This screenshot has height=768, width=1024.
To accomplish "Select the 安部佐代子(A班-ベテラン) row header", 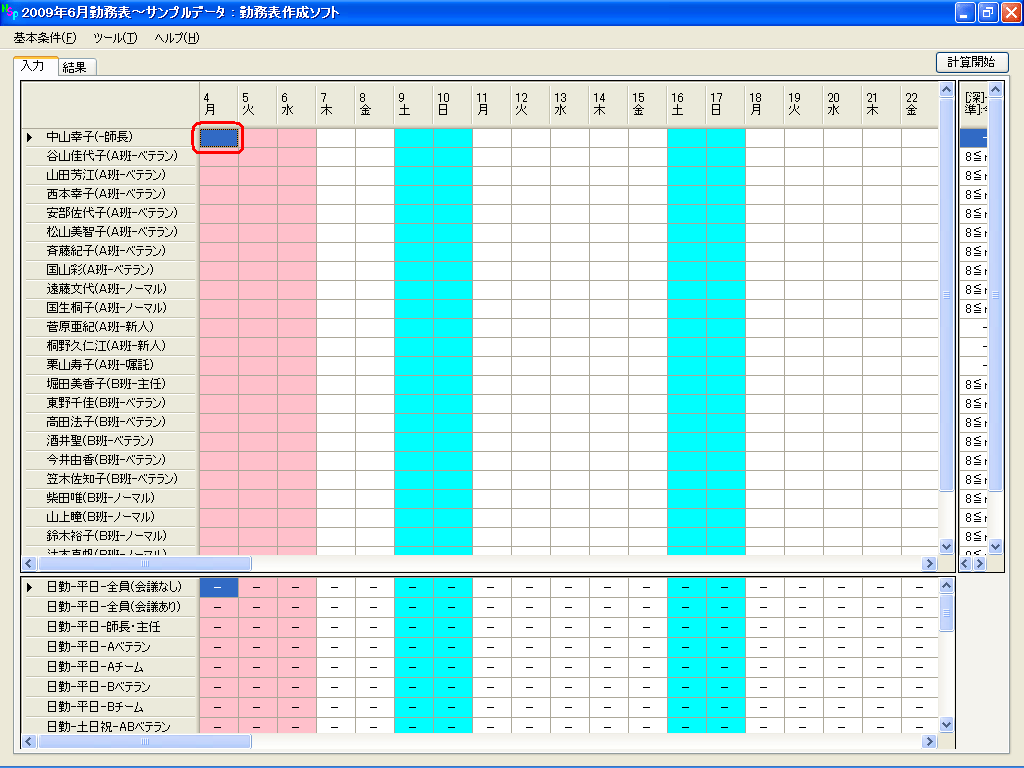I will point(110,213).
